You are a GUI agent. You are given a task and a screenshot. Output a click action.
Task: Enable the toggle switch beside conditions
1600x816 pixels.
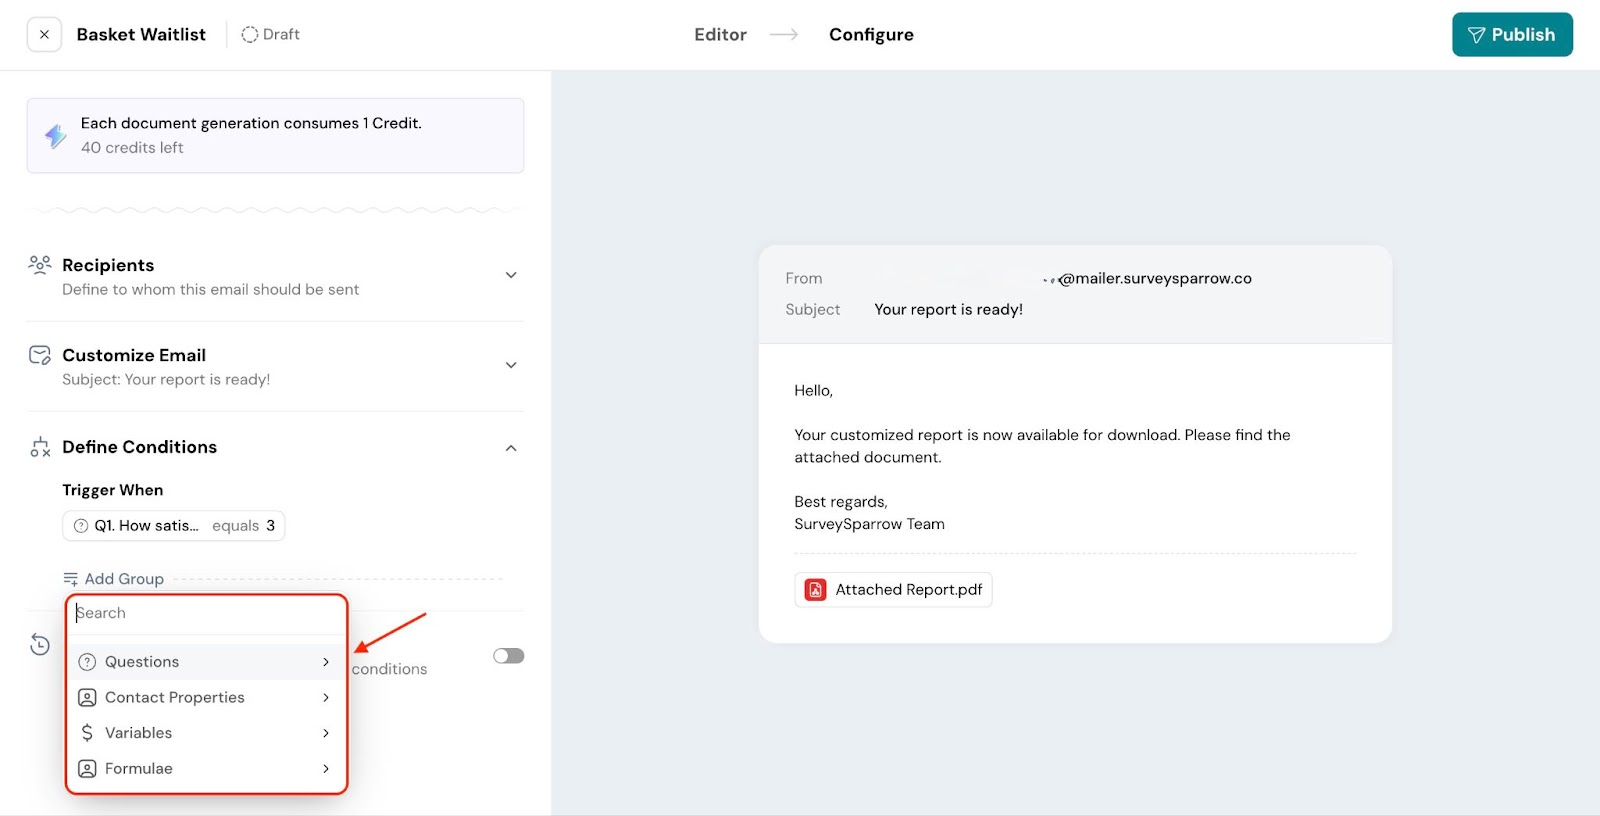pyautogui.click(x=508, y=656)
